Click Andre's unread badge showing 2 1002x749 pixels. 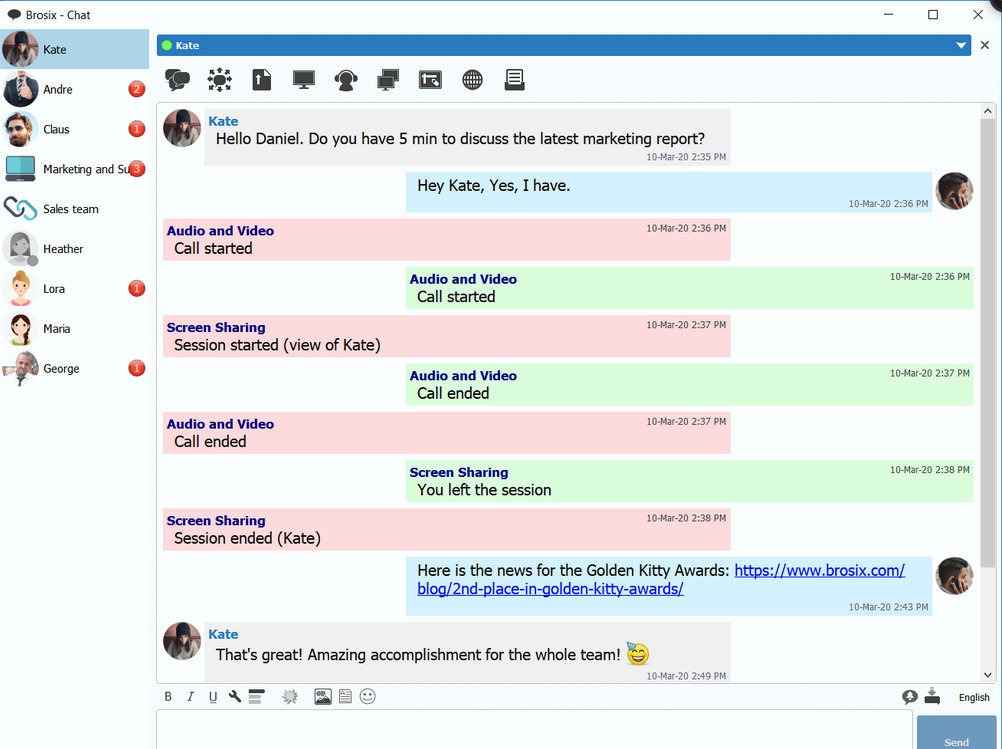click(137, 89)
